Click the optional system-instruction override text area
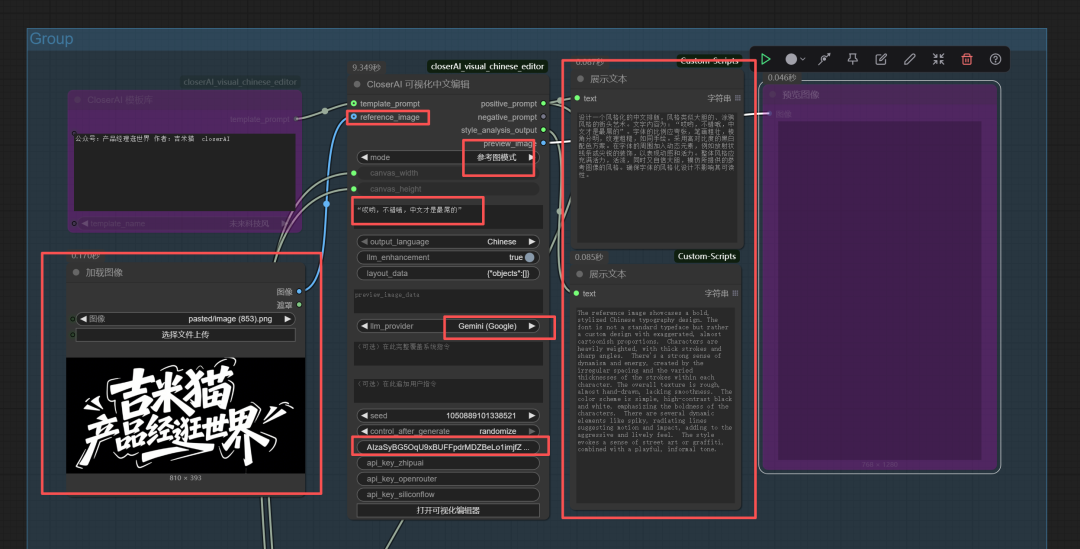 click(x=448, y=353)
